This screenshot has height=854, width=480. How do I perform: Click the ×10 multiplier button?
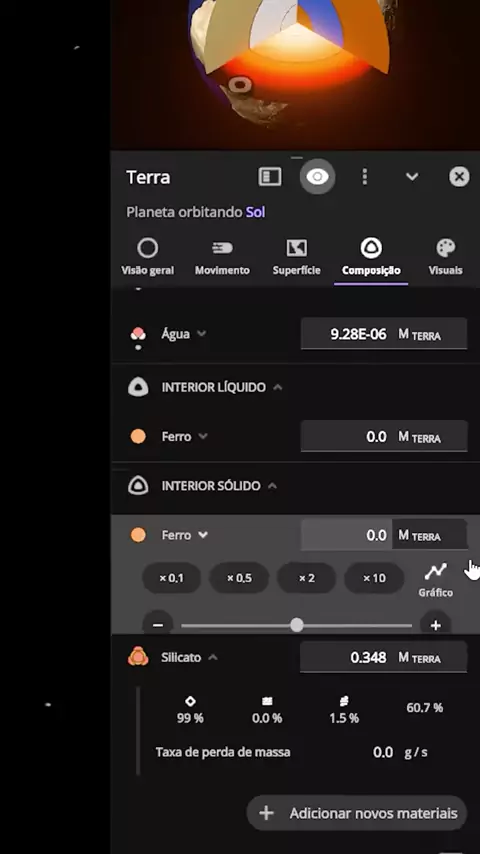click(374, 578)
